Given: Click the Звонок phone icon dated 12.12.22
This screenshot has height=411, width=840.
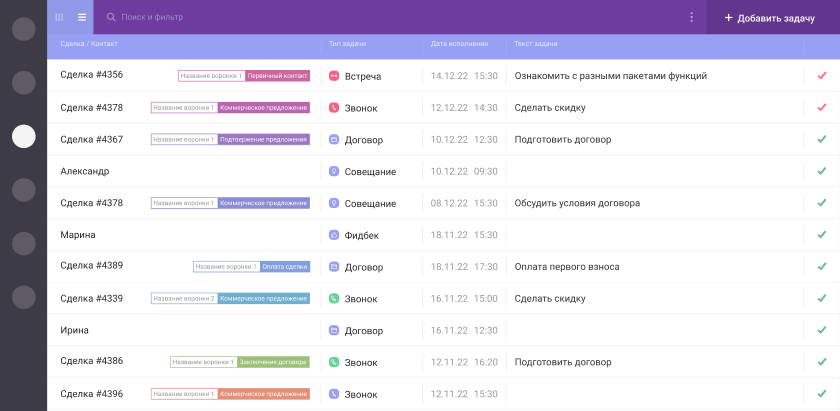Looking at the screenshot, I should 334,108.
